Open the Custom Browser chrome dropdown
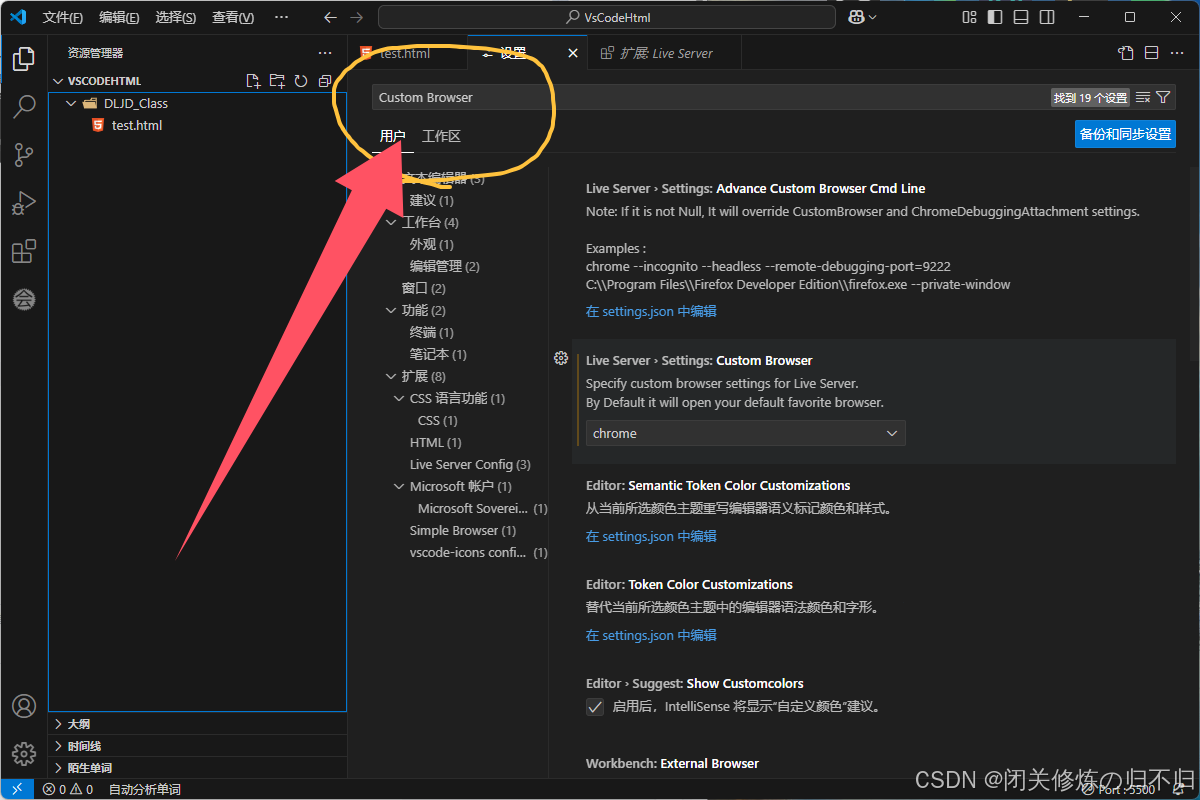1200x800 pixels. (x=745, y=433)
